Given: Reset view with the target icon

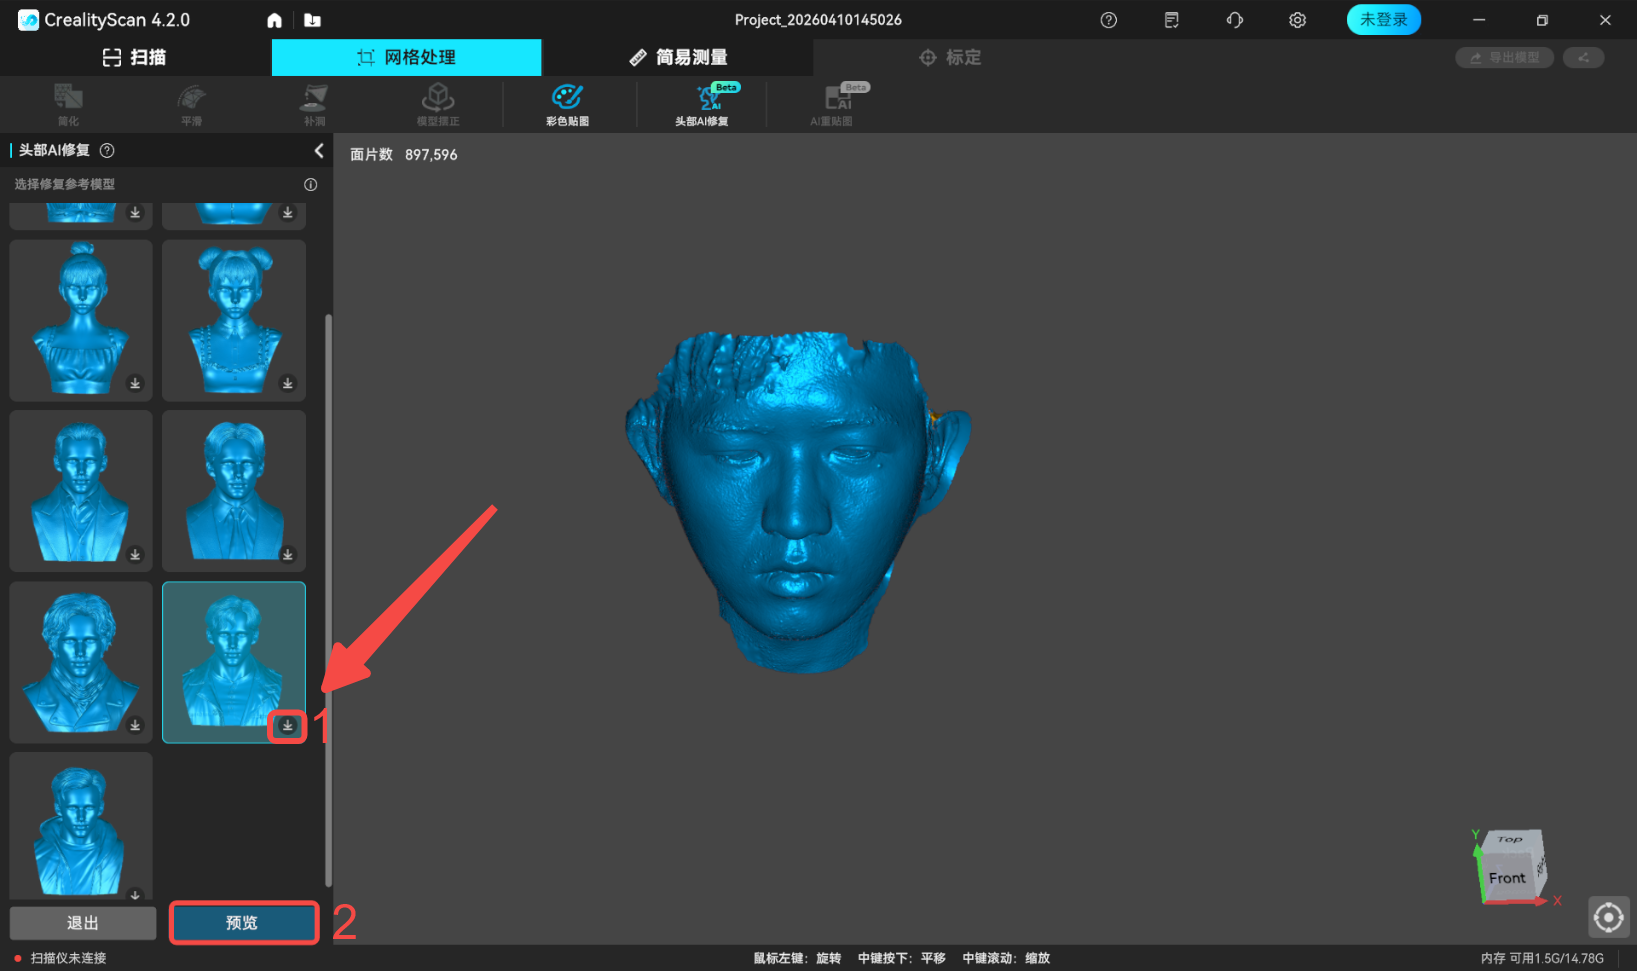Looking at the screenshot, I should [1608, 916].
